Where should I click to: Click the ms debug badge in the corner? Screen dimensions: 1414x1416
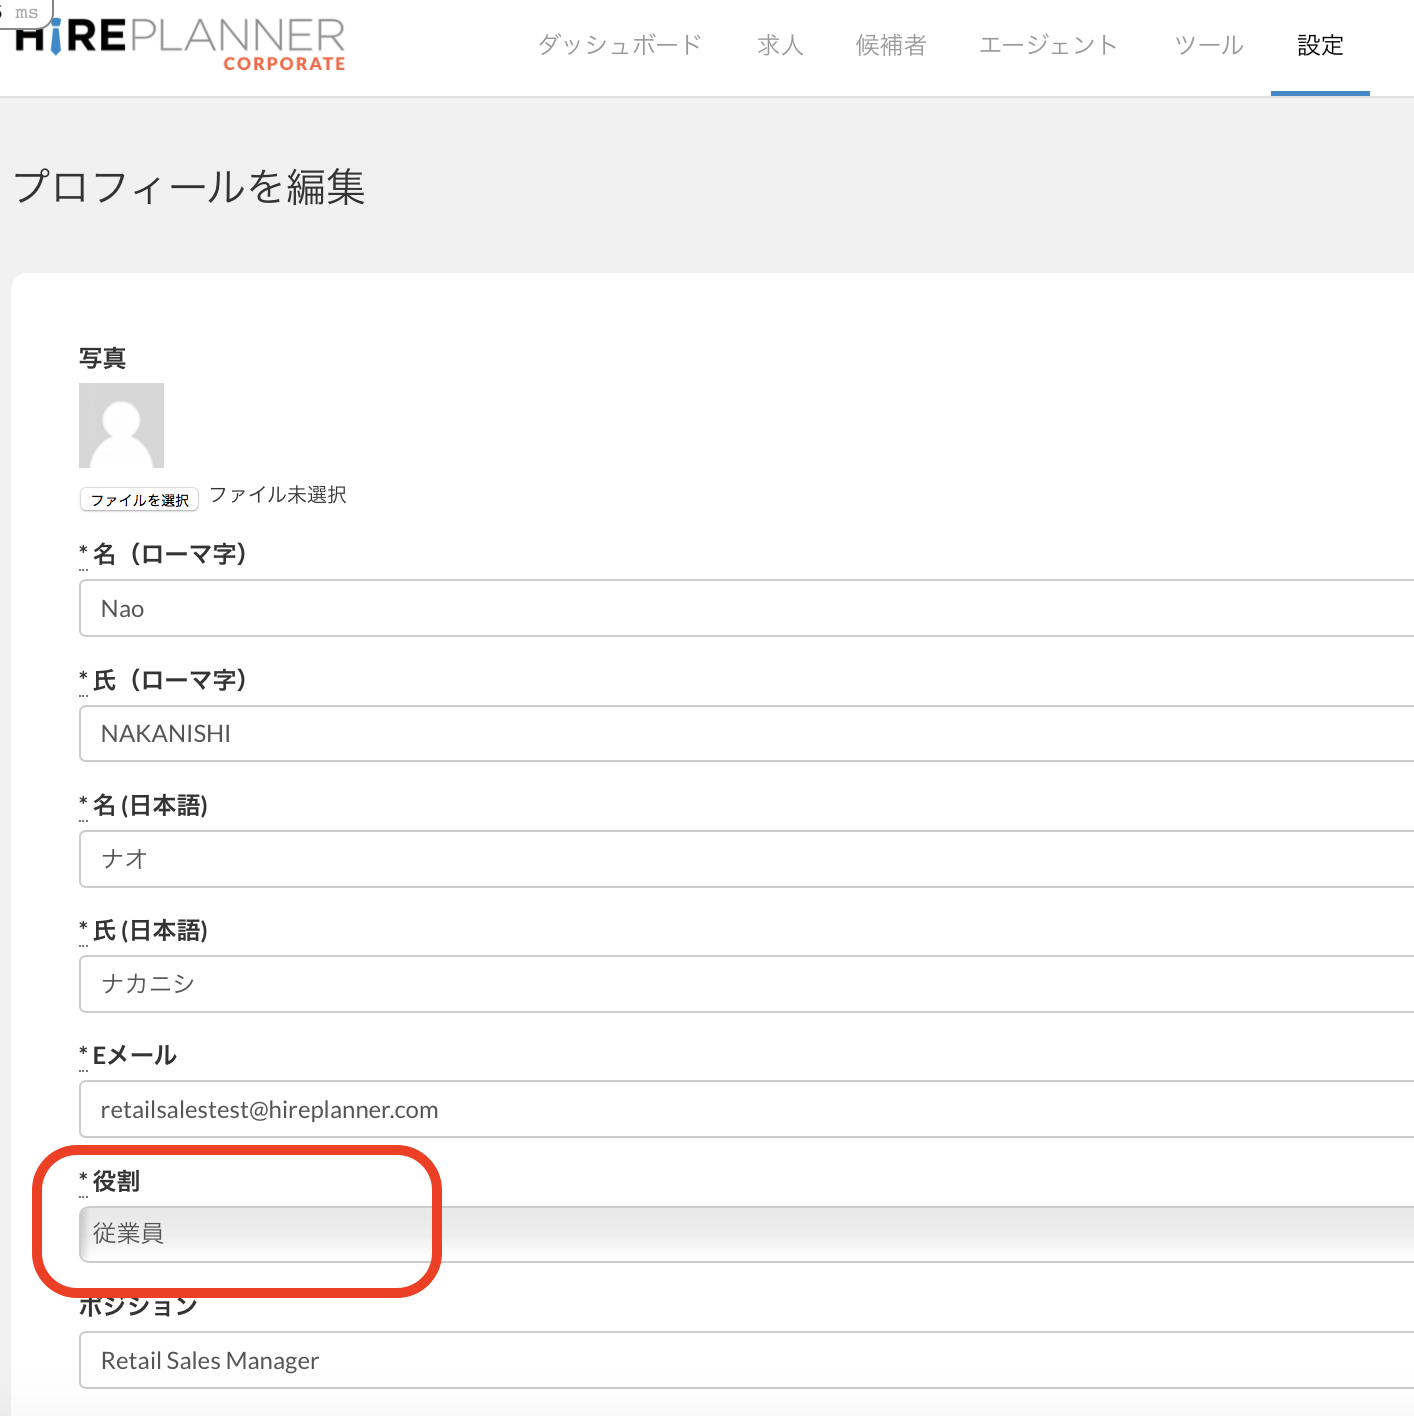pyautogui.click(x=26, y=12)
